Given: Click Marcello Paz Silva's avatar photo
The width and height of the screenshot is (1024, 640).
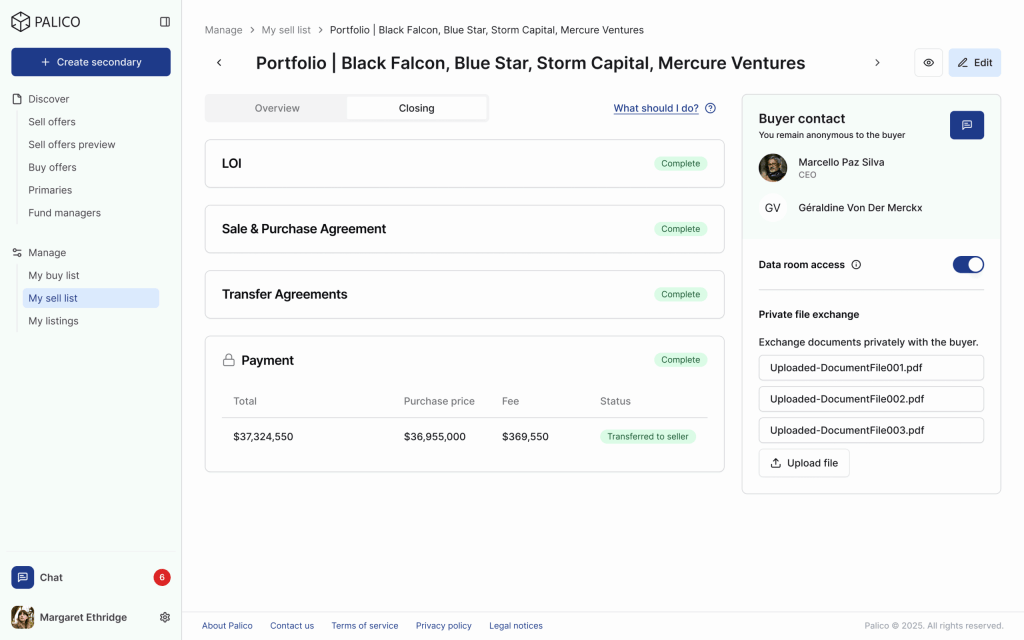Looking at the screenshot, I should coord(773,168).
